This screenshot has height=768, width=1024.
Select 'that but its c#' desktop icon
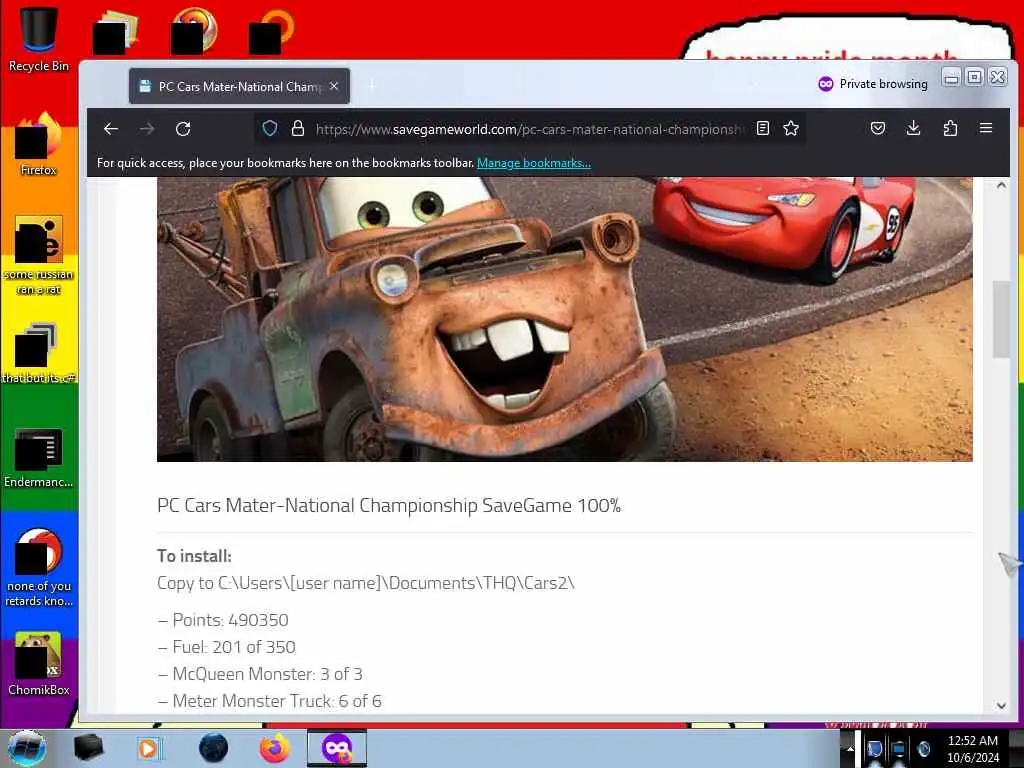click(39, 353)
